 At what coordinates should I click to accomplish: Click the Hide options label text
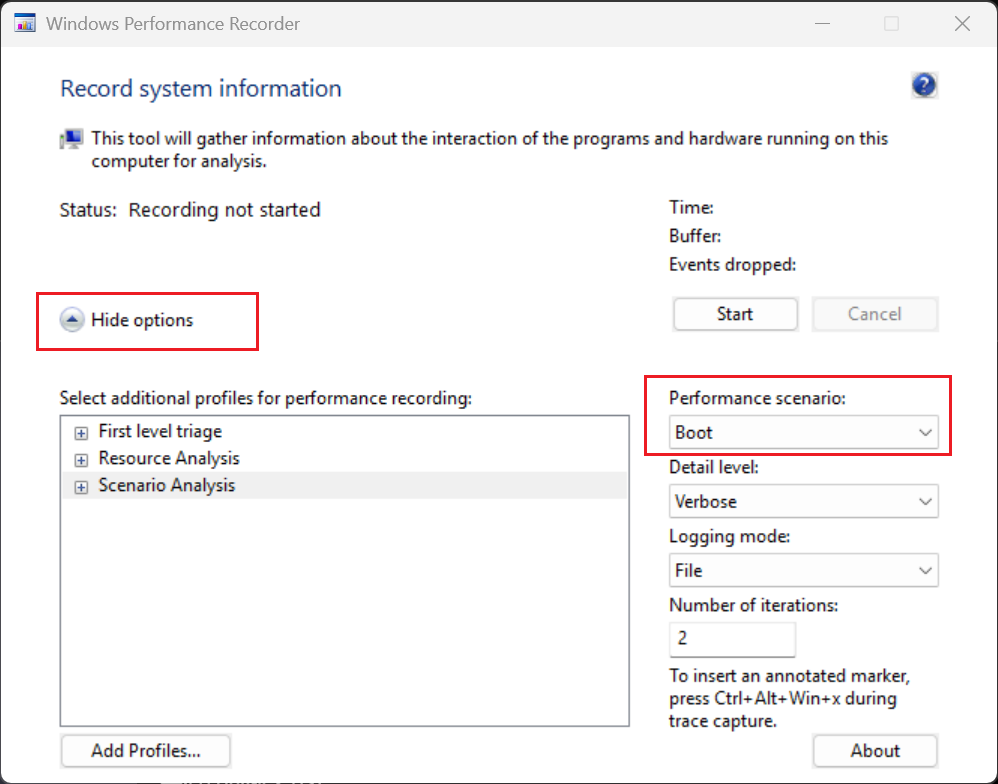coord(142,320)
